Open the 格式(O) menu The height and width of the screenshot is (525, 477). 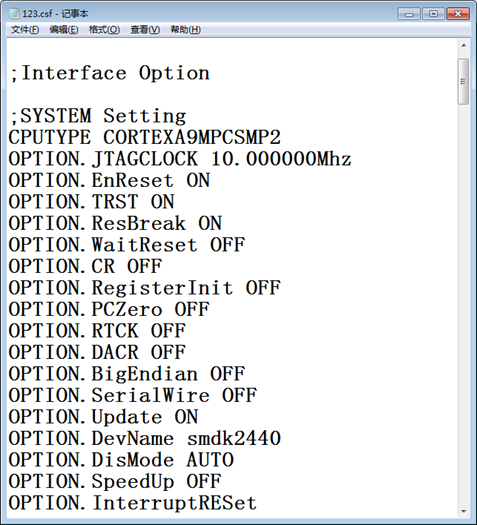point(104,30)
